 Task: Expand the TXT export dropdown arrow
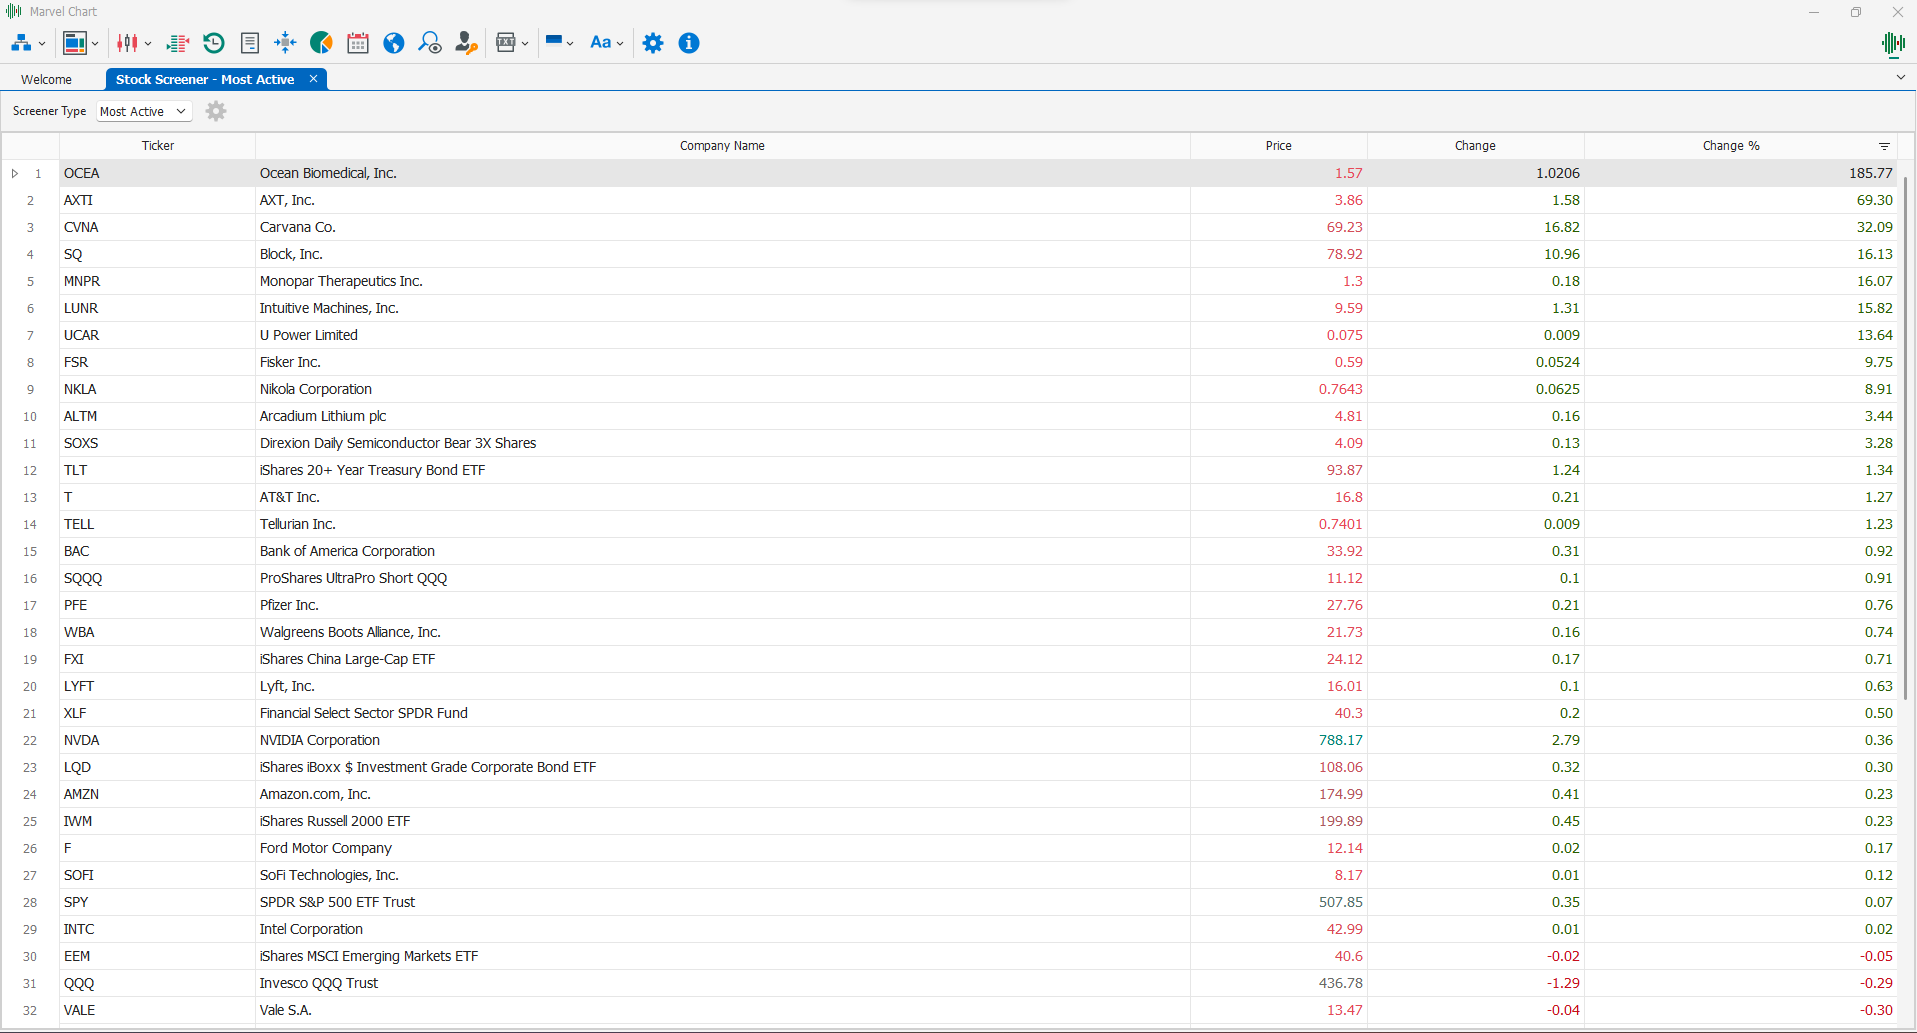pyautogui.click(x=525, y=44)
